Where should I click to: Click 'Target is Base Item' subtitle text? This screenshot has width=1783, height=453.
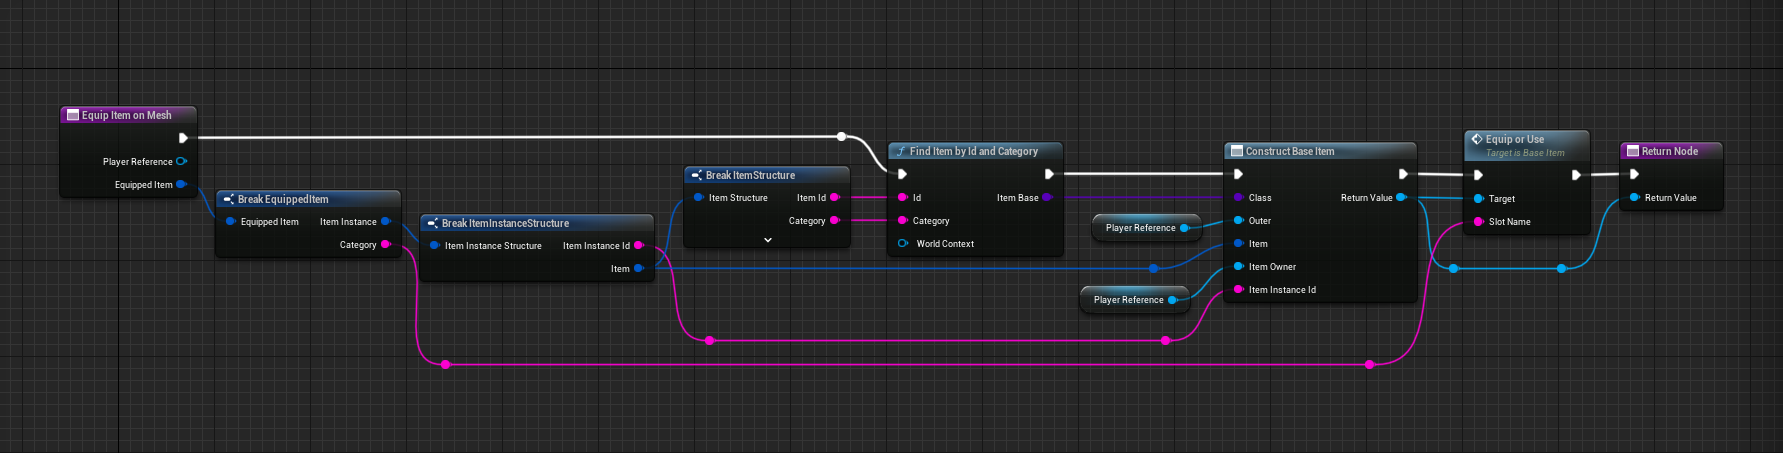point(1525,153)
